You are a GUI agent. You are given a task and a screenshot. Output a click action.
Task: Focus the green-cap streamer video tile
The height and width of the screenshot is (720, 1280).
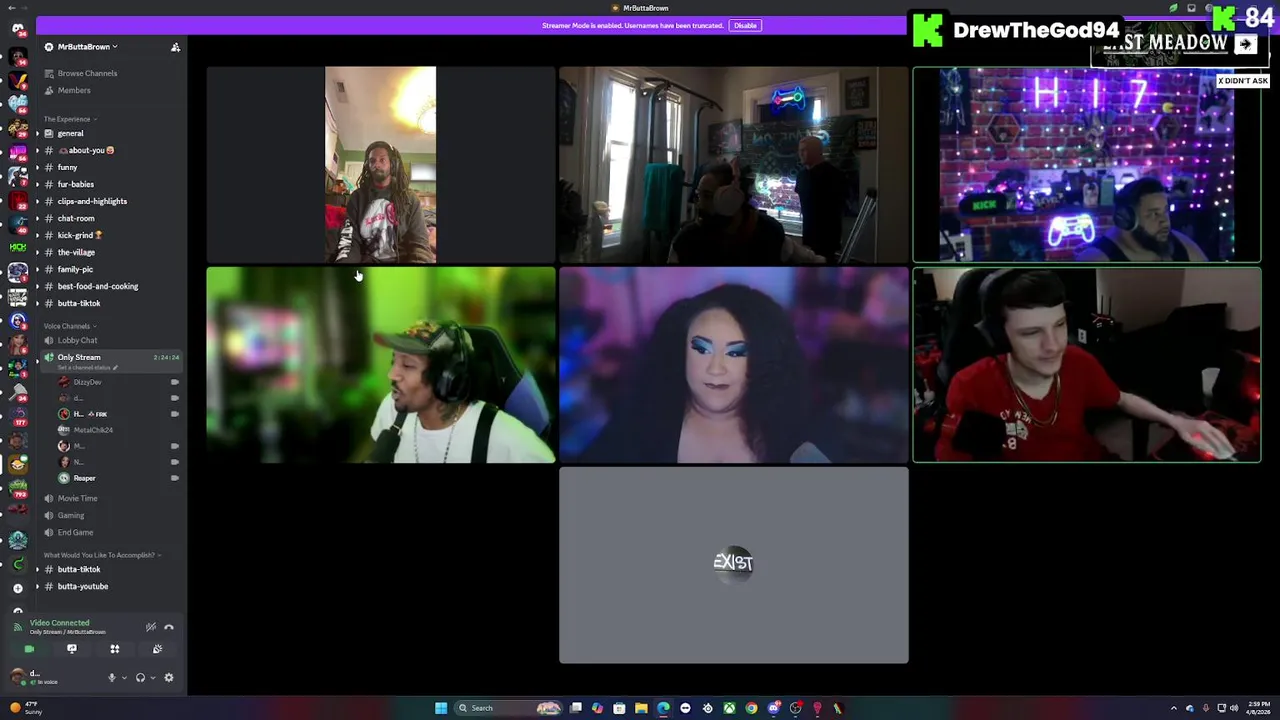(x=380, y=365)
